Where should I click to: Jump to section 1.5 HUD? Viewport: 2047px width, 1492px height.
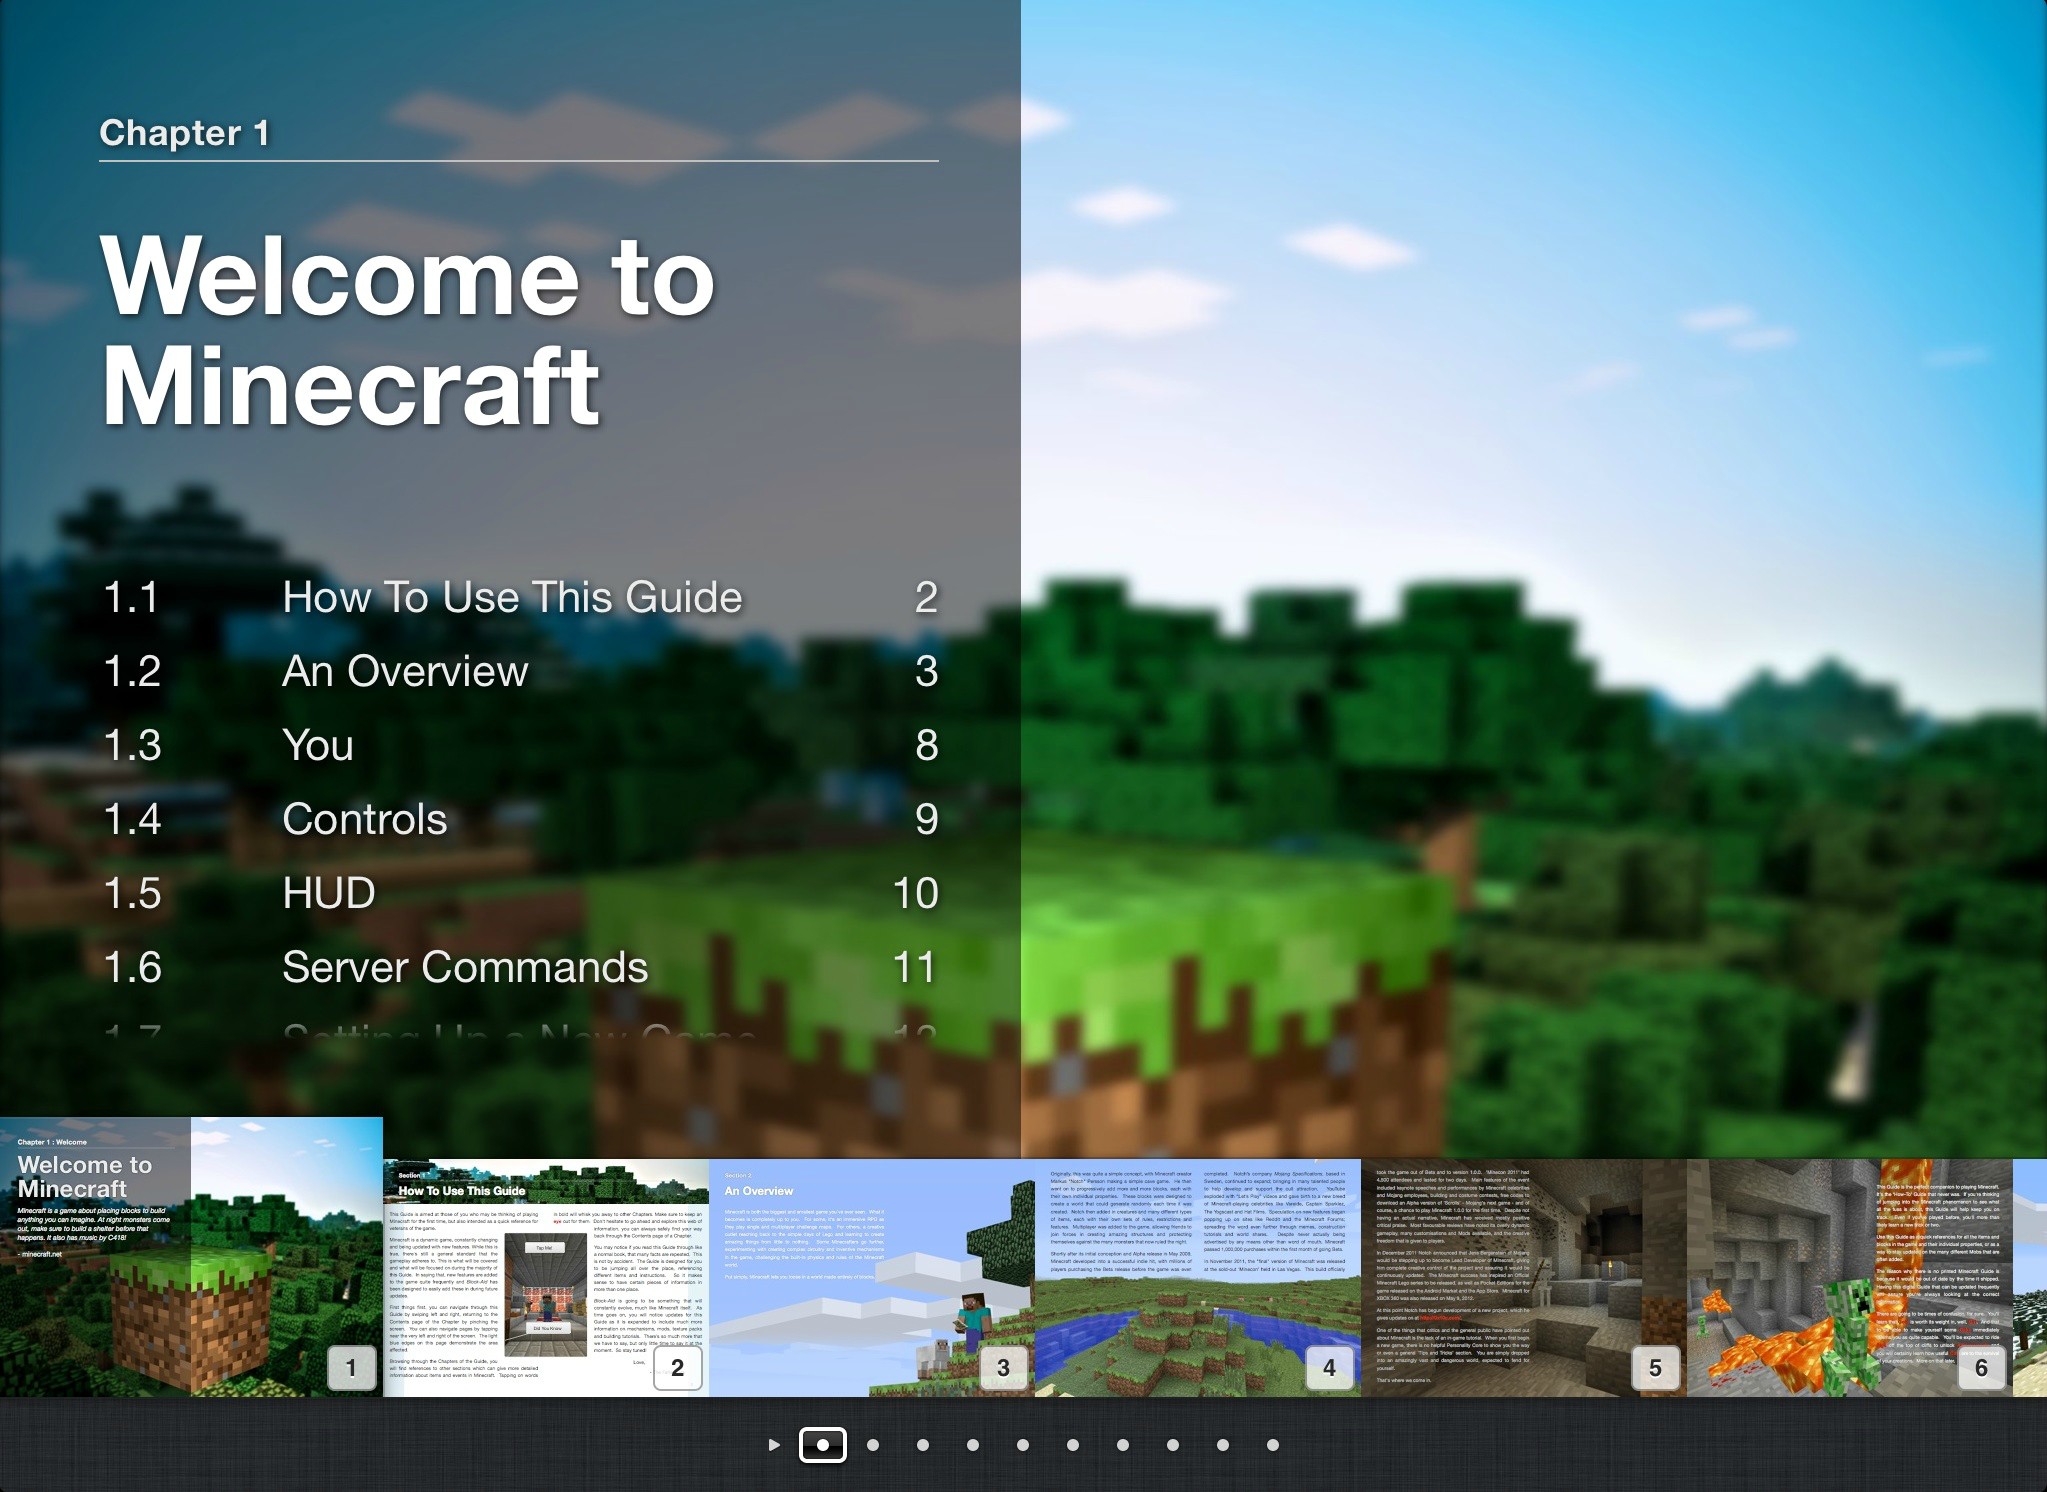click(520, 893)
